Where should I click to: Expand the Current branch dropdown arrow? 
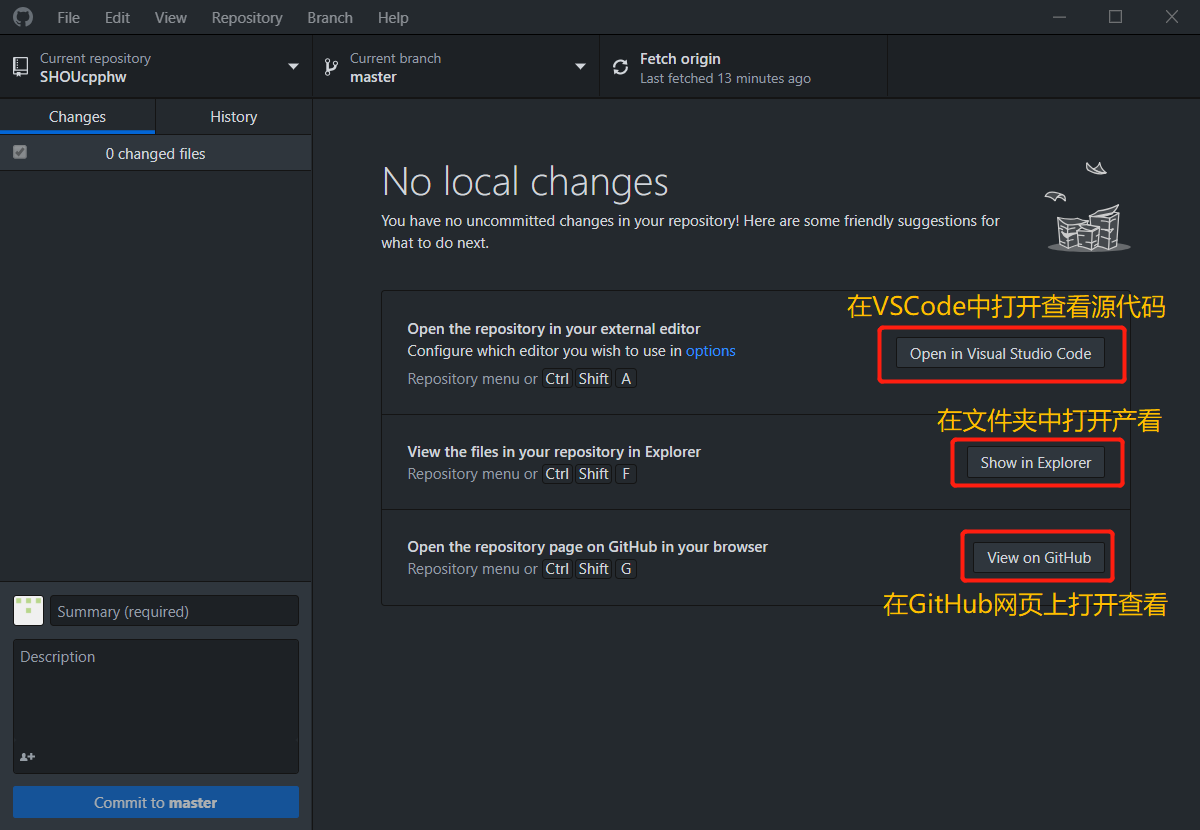(580, 67)
